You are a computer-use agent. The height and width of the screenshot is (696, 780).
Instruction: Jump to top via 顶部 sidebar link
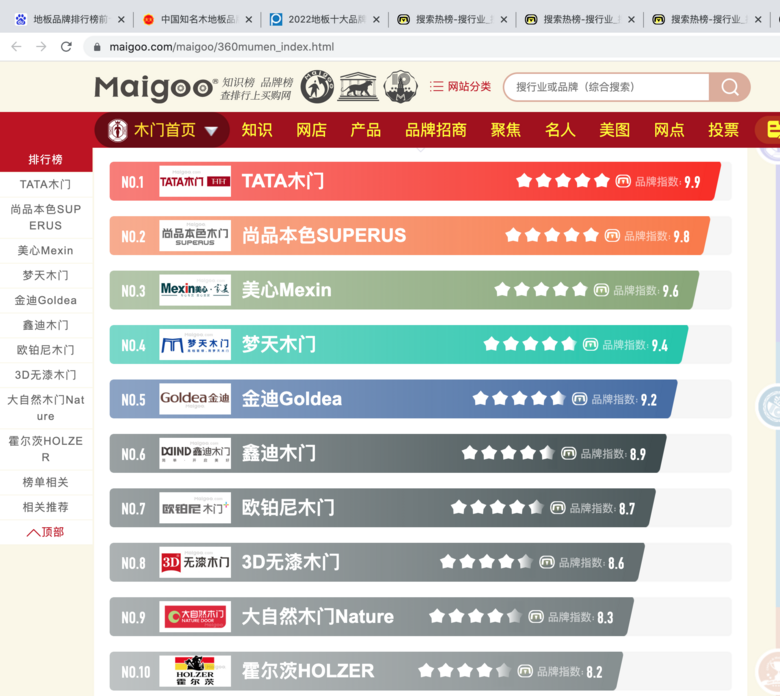[x=46, y=532]
